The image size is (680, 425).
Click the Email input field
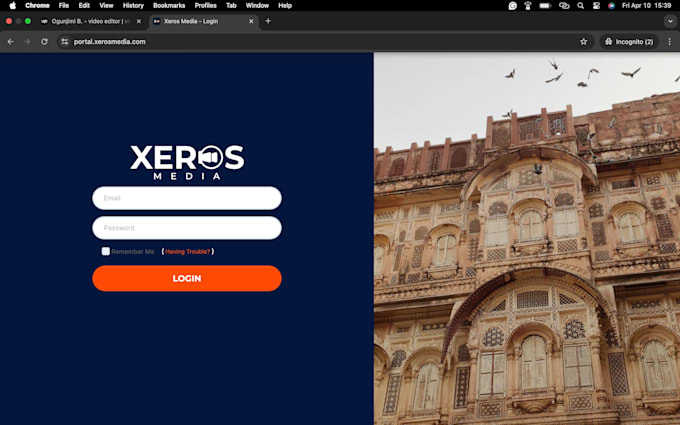point(187,198)
